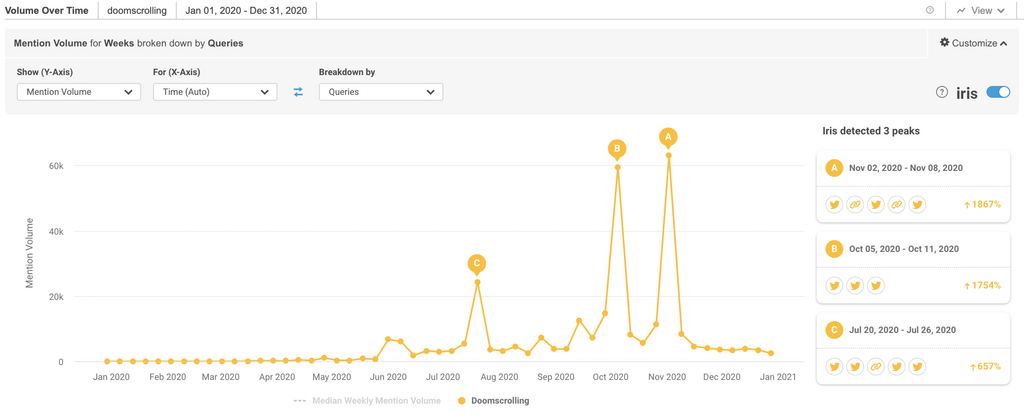Image resolution: width=1024 pixels, height=415 pixels.
Task: Click peak C marker on the chart
Action: coord(477,264)
